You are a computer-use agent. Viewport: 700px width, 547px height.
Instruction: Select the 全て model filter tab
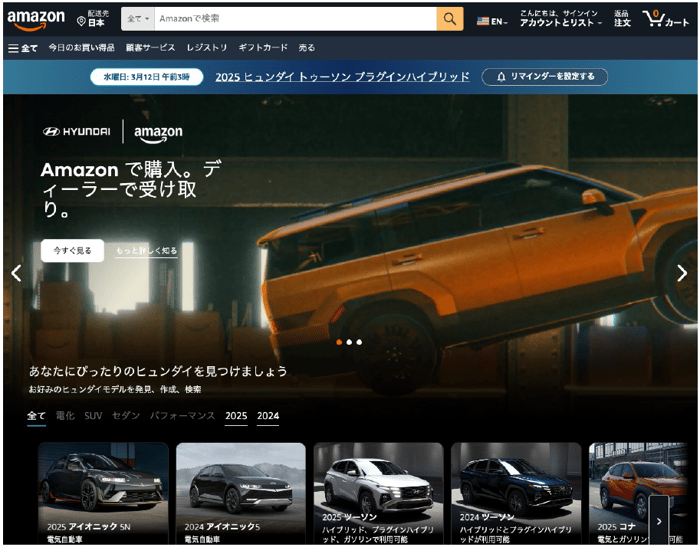[x=36, y=416]
